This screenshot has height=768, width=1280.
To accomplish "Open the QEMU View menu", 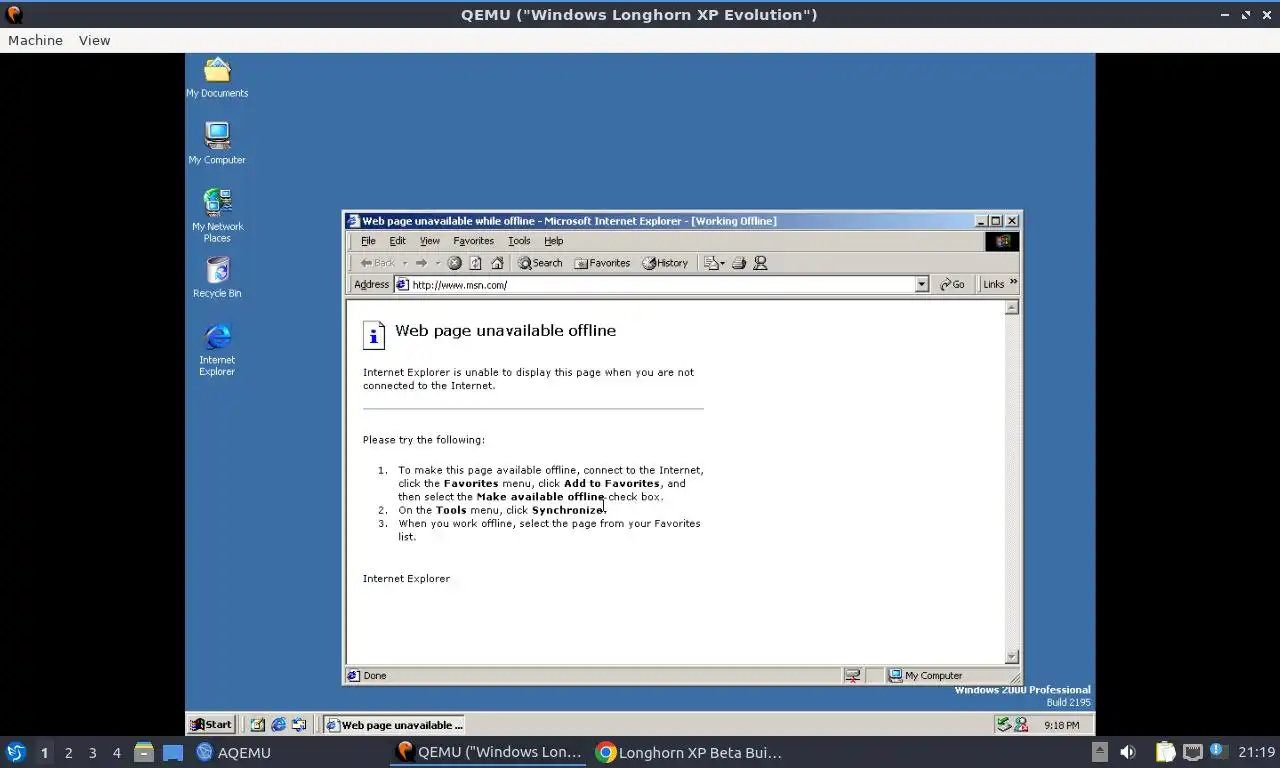I will pos(94,40).
